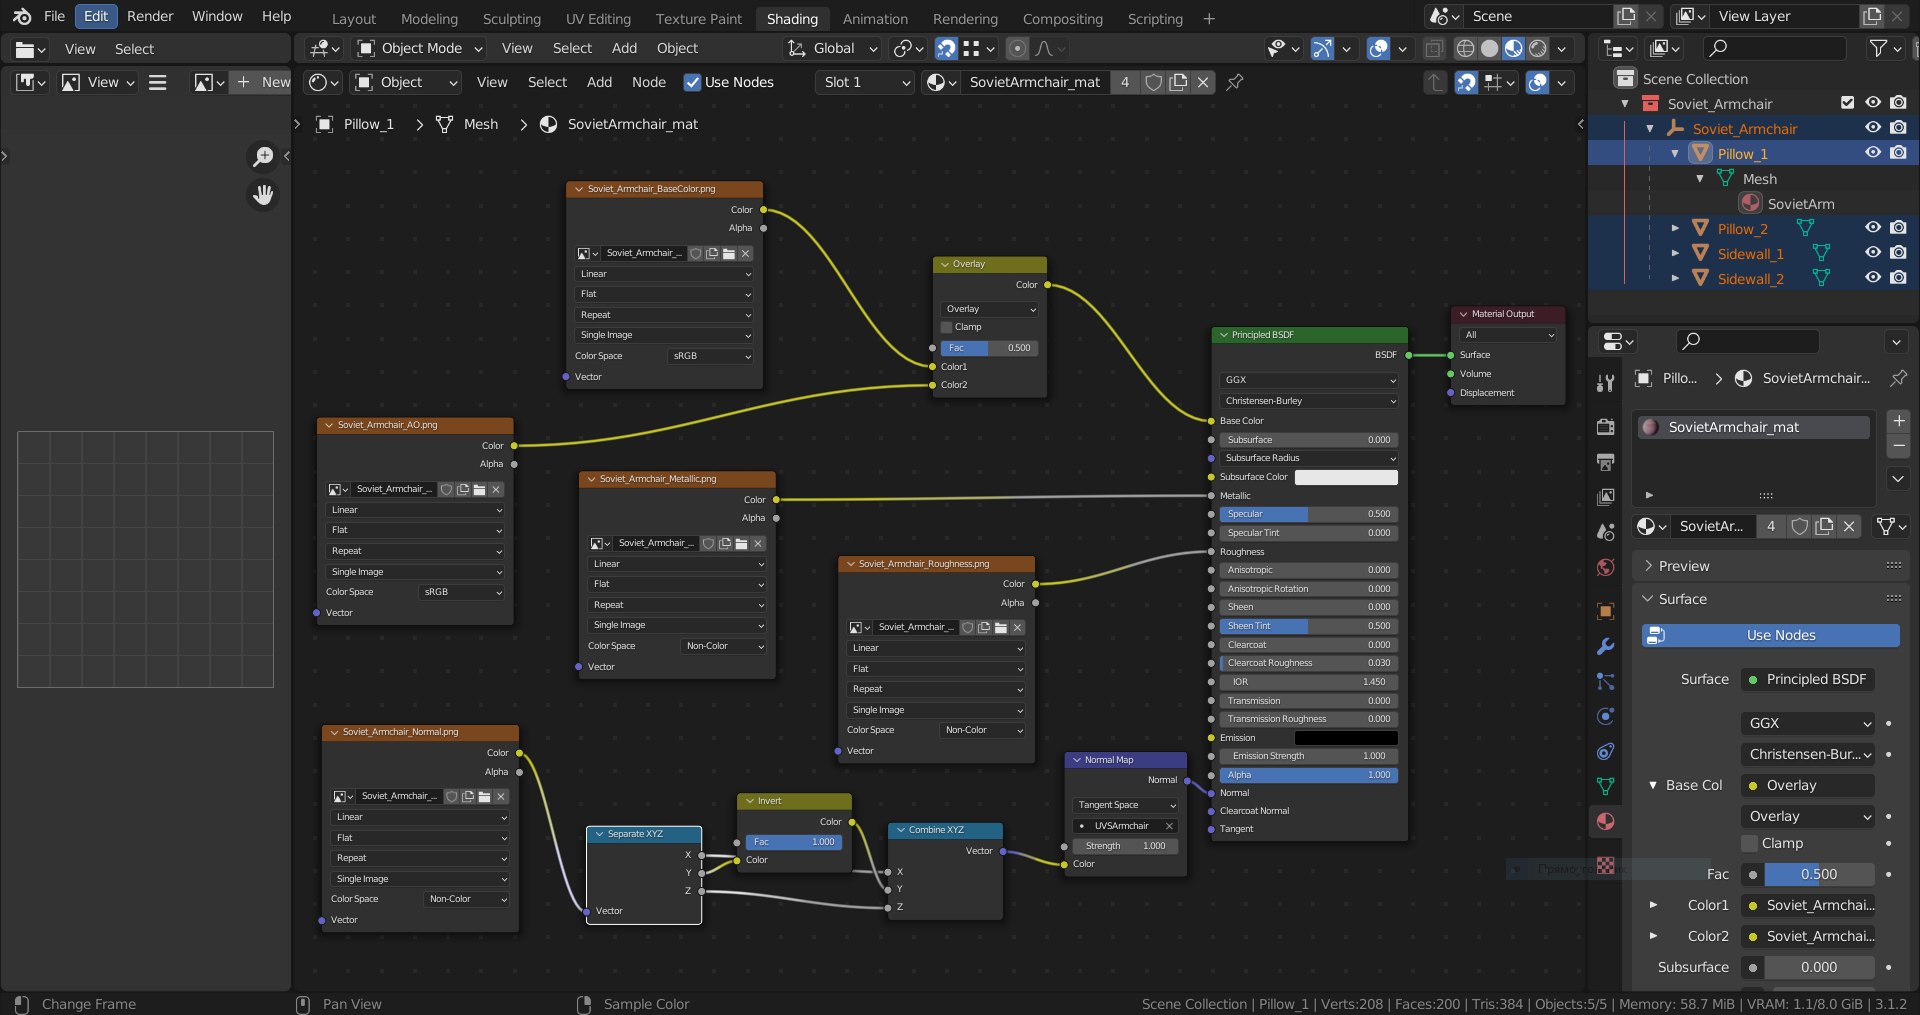This screenshot has height=1015, width=1920.
Task: Switch to the UV Editing workspace tab
Action: pos(598,18)
